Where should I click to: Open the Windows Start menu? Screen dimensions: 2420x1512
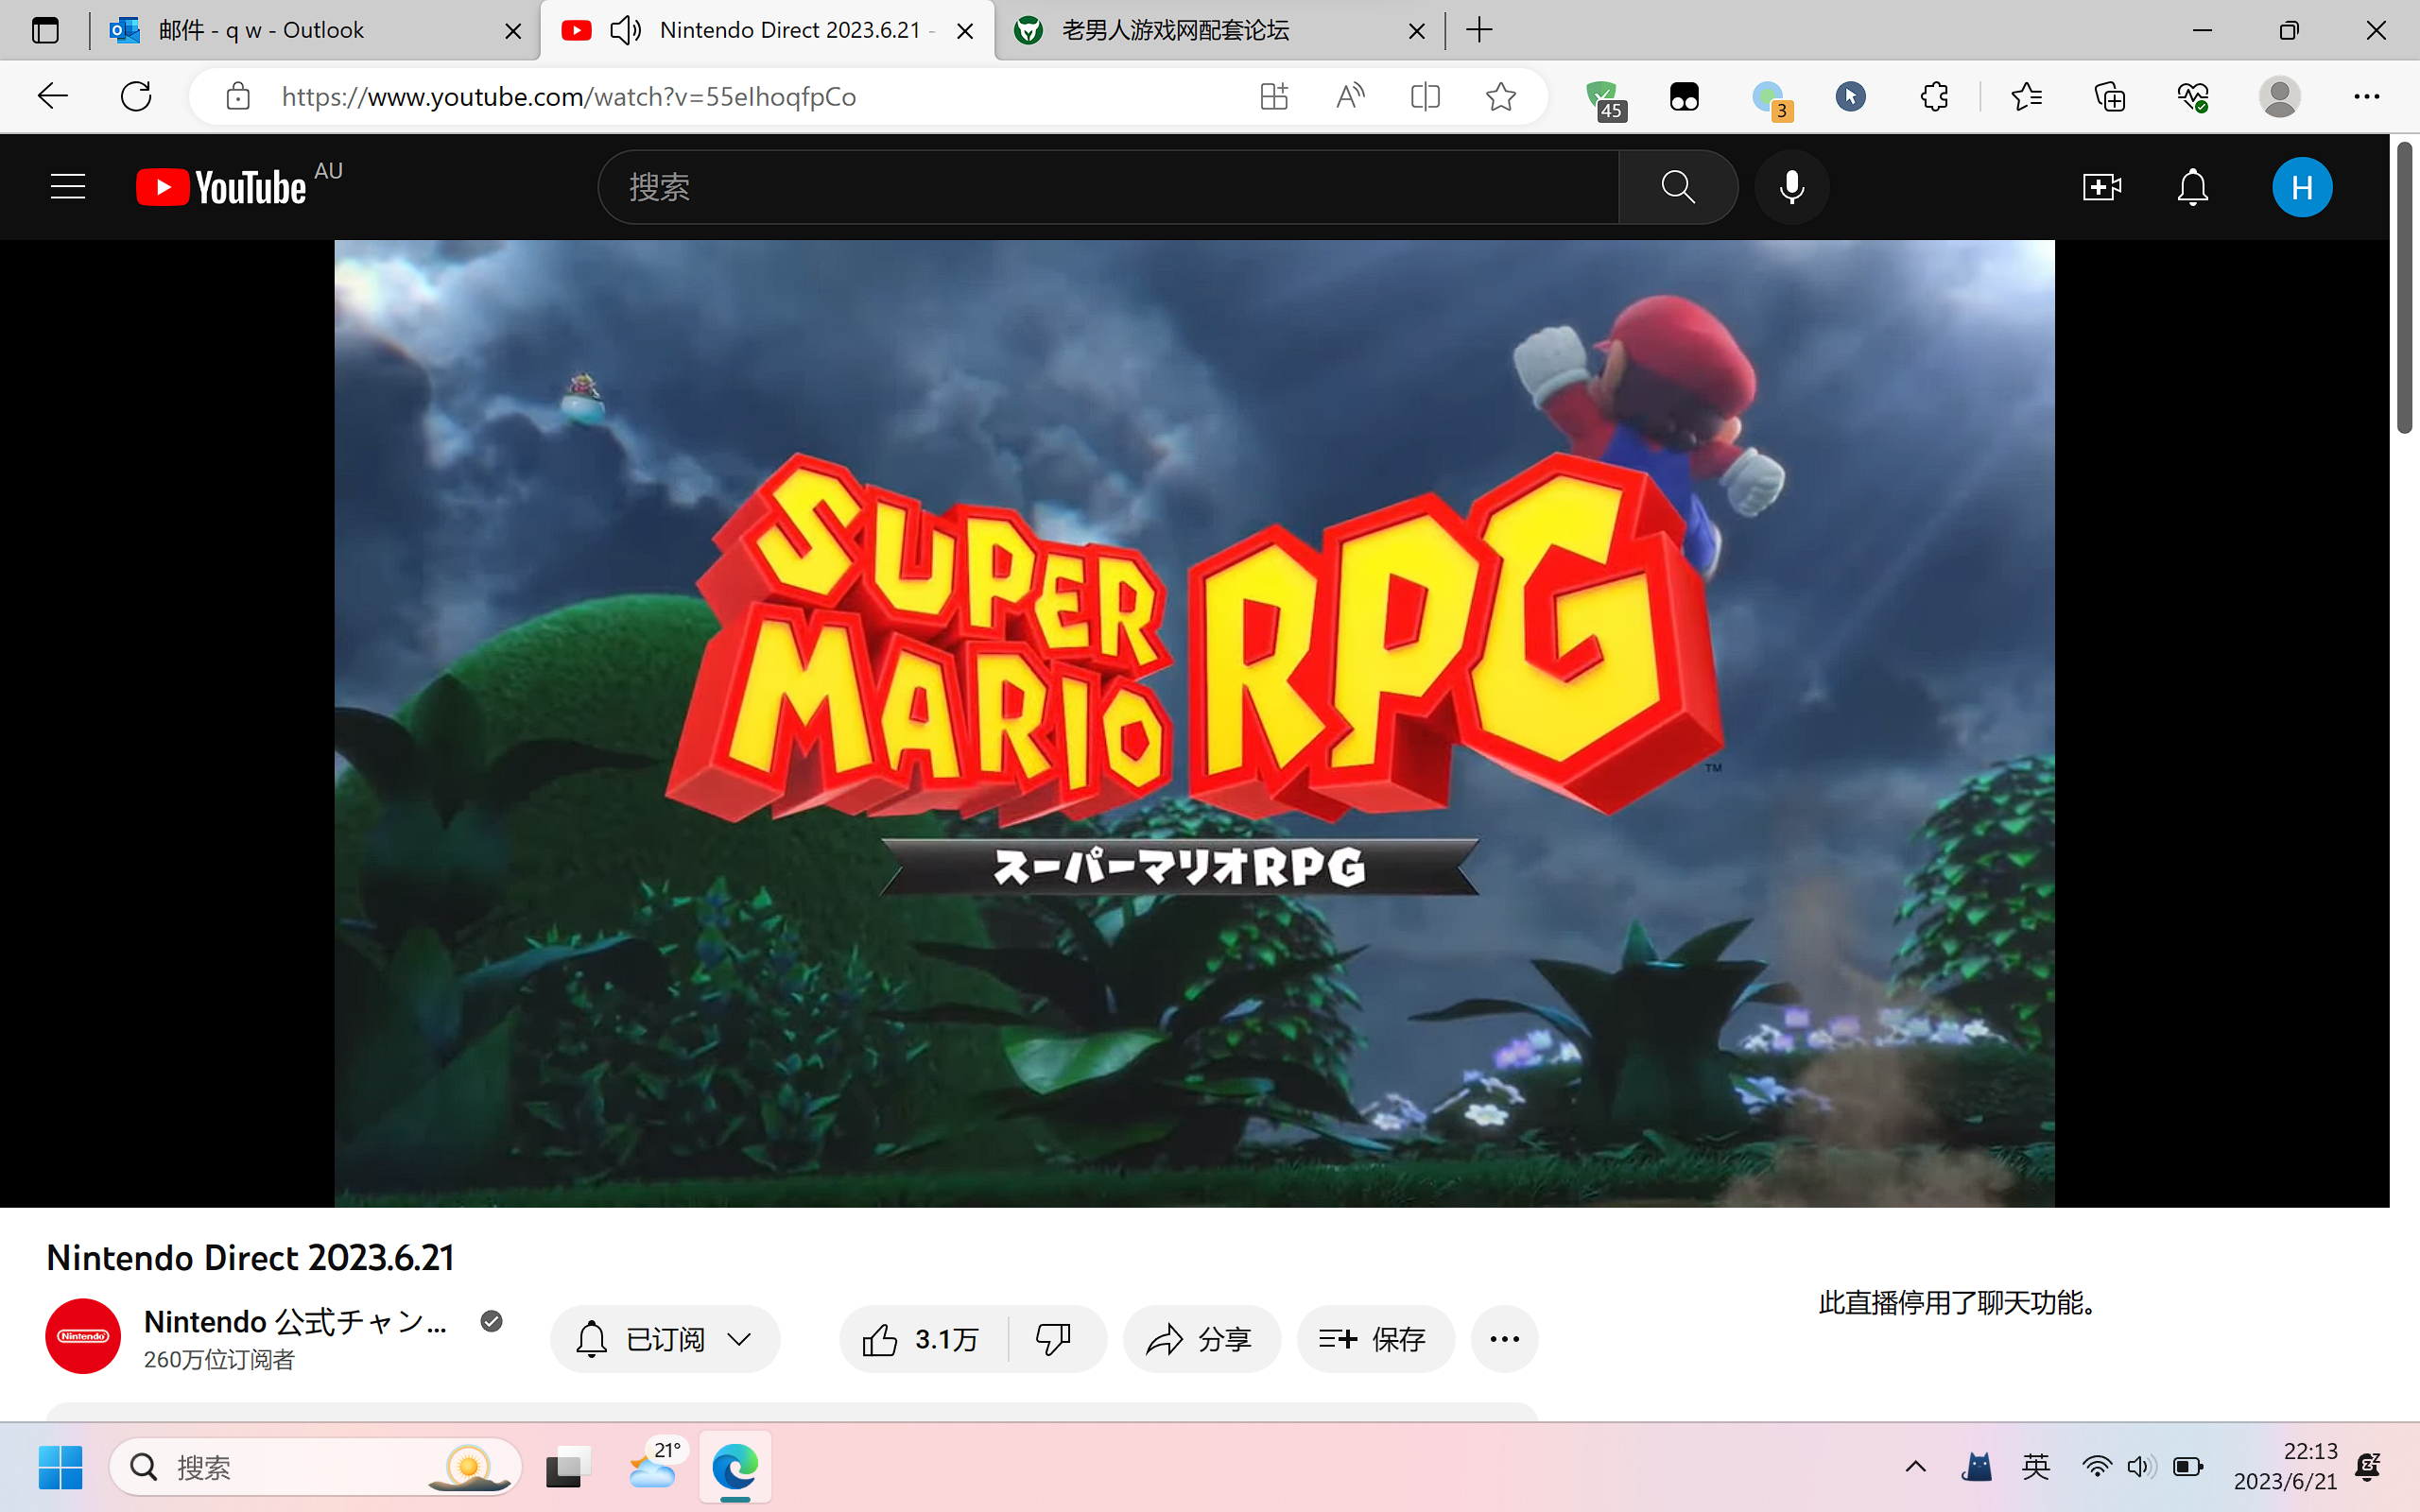[x=60, y=1467]
